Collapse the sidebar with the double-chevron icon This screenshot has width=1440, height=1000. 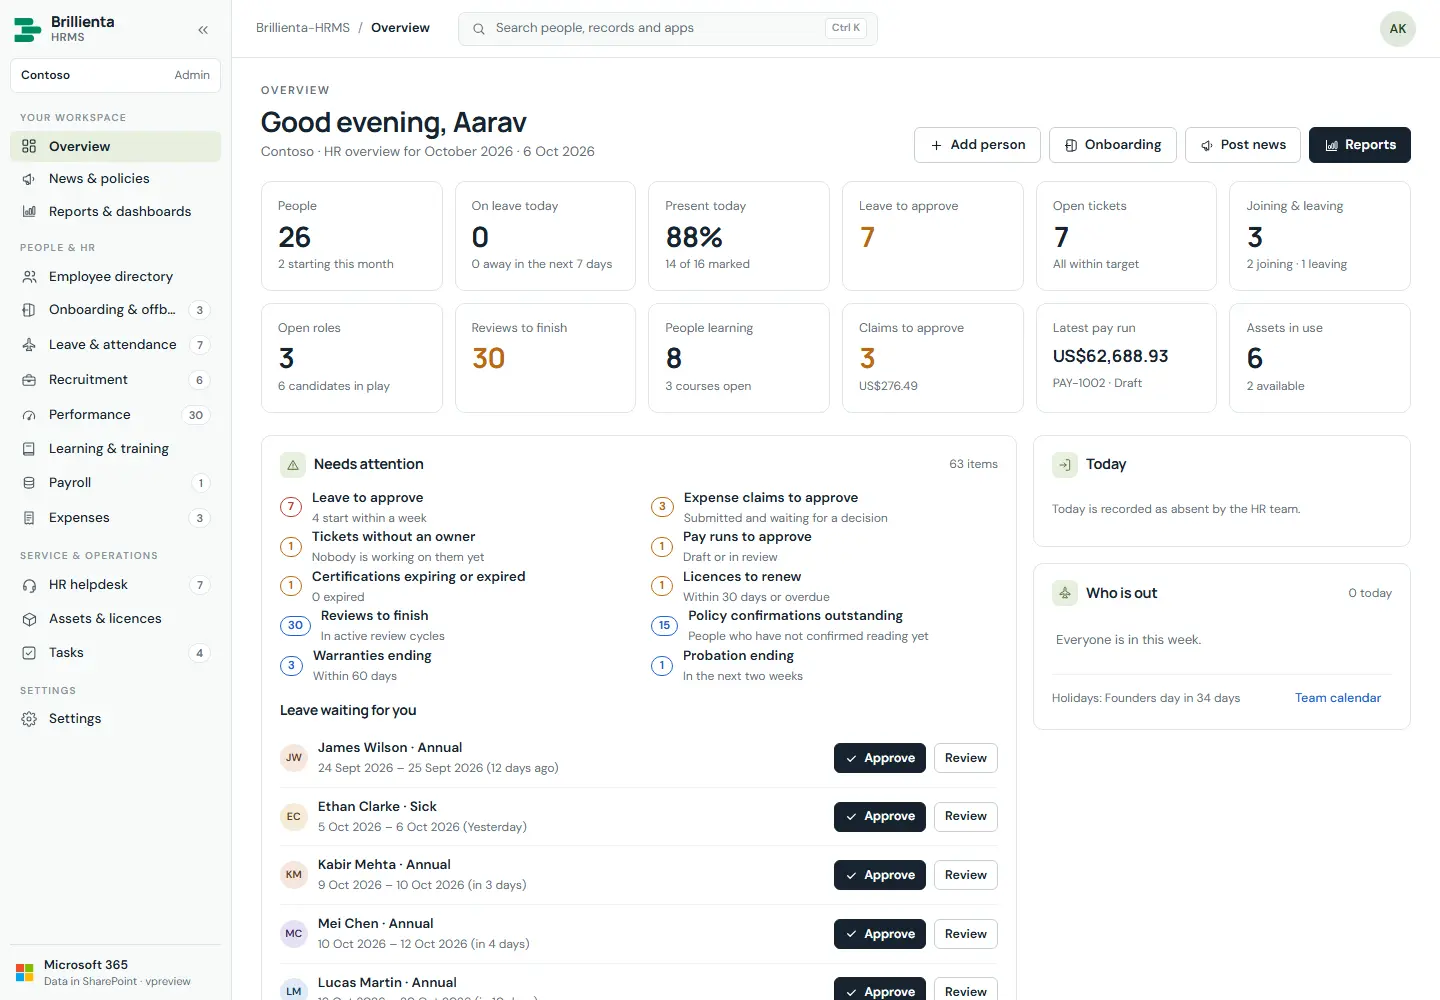tap(203, 30)
